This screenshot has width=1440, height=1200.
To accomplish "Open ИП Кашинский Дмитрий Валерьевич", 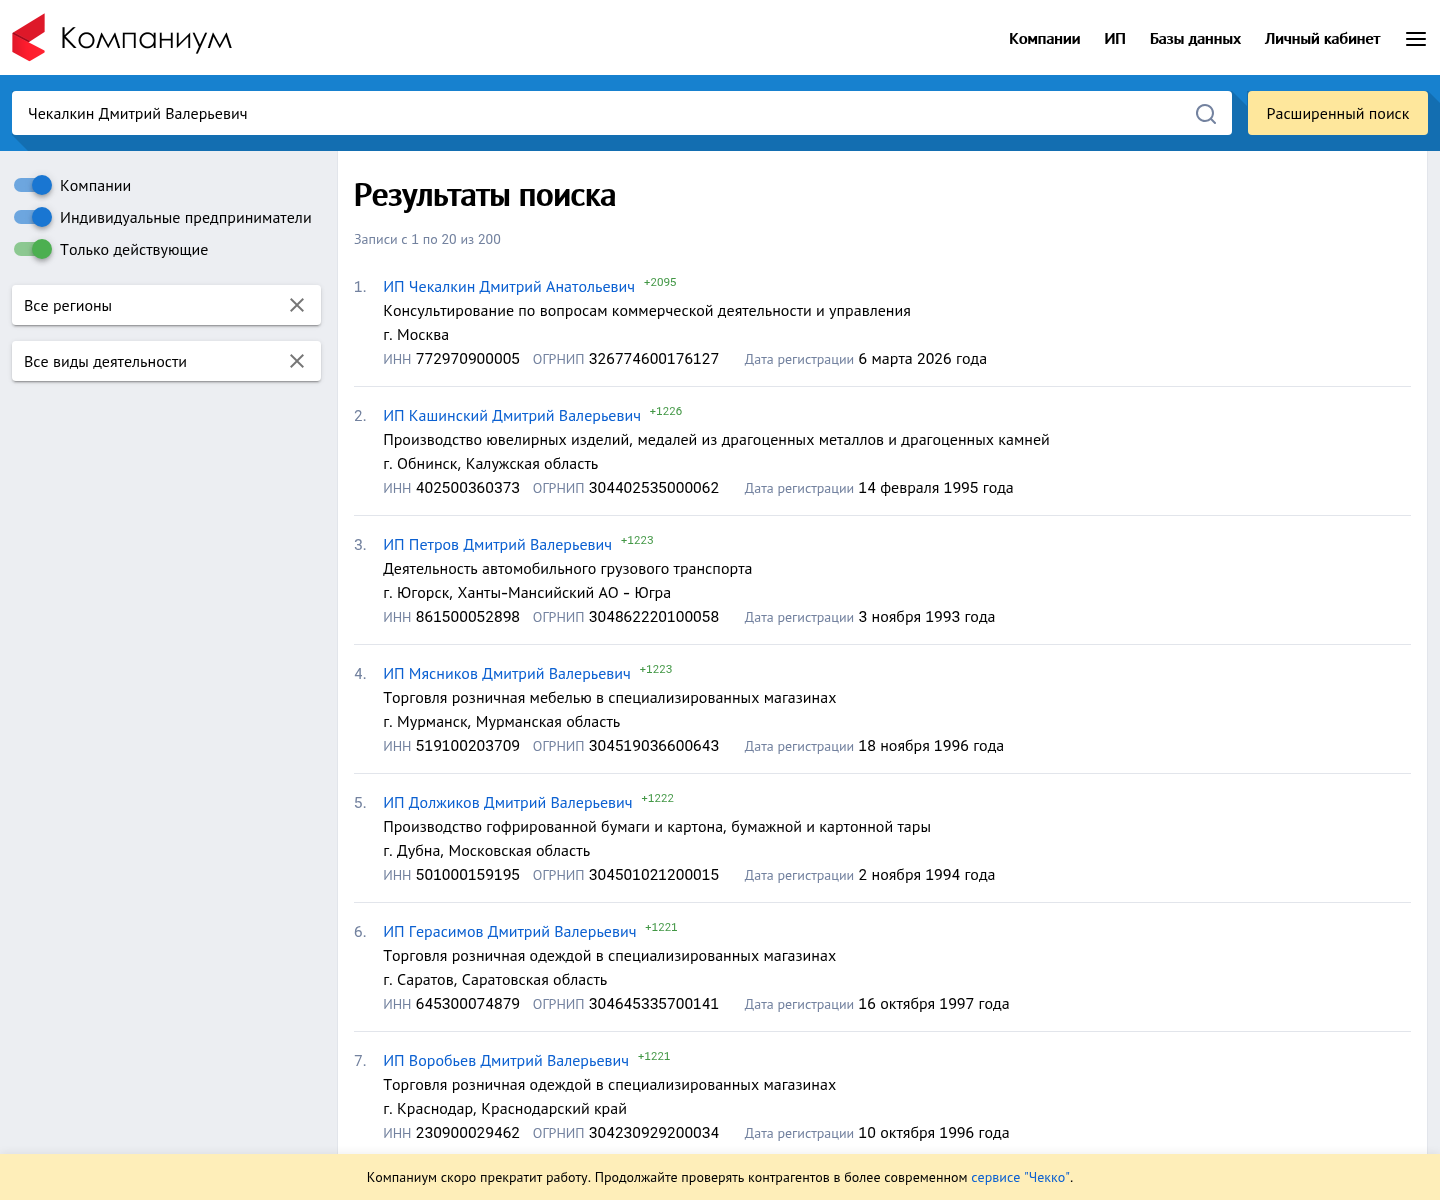I will click(512, 416).
